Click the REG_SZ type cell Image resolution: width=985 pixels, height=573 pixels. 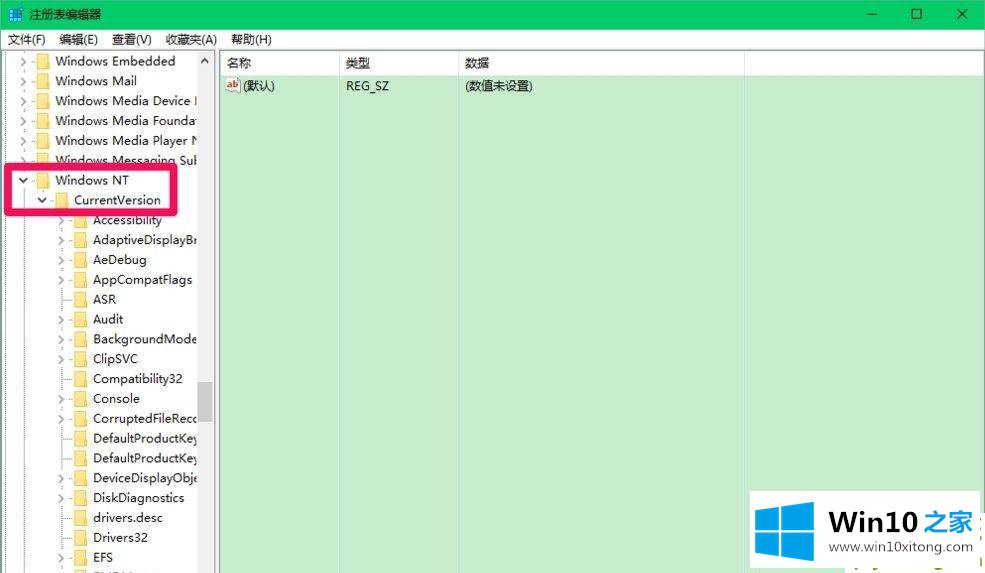pos(367,86)
